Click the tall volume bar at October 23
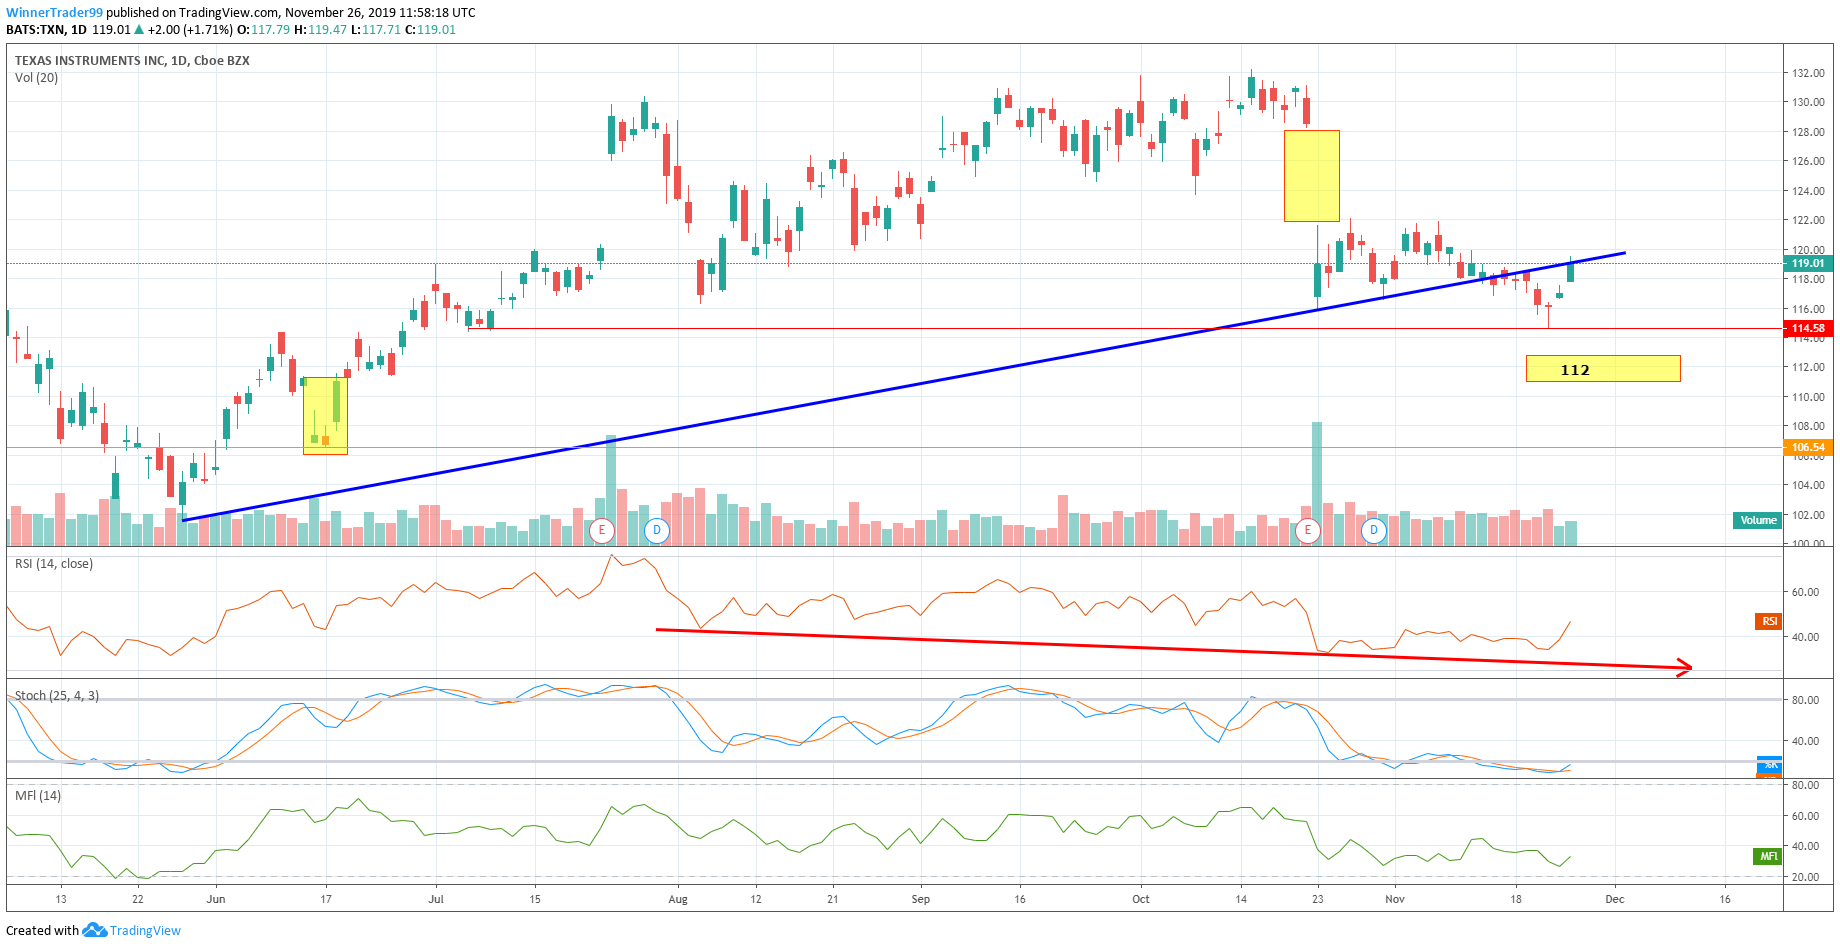This screenshot has height=948, width=1840. pos(1317,483)
